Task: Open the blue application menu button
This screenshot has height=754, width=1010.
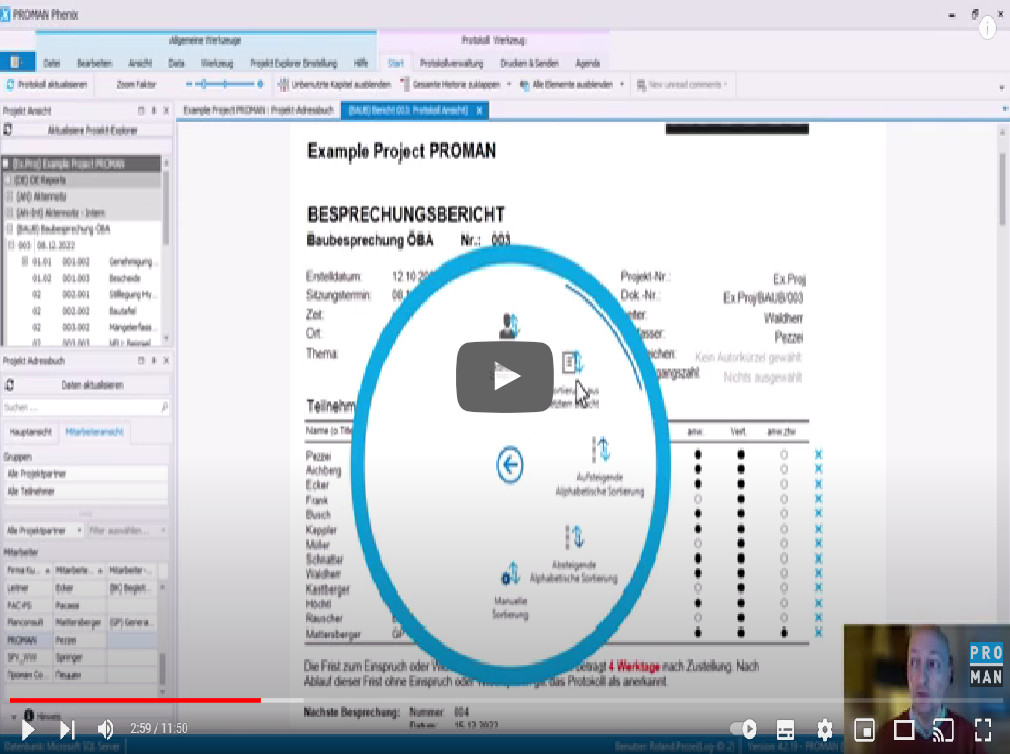Action: (17, 62)
